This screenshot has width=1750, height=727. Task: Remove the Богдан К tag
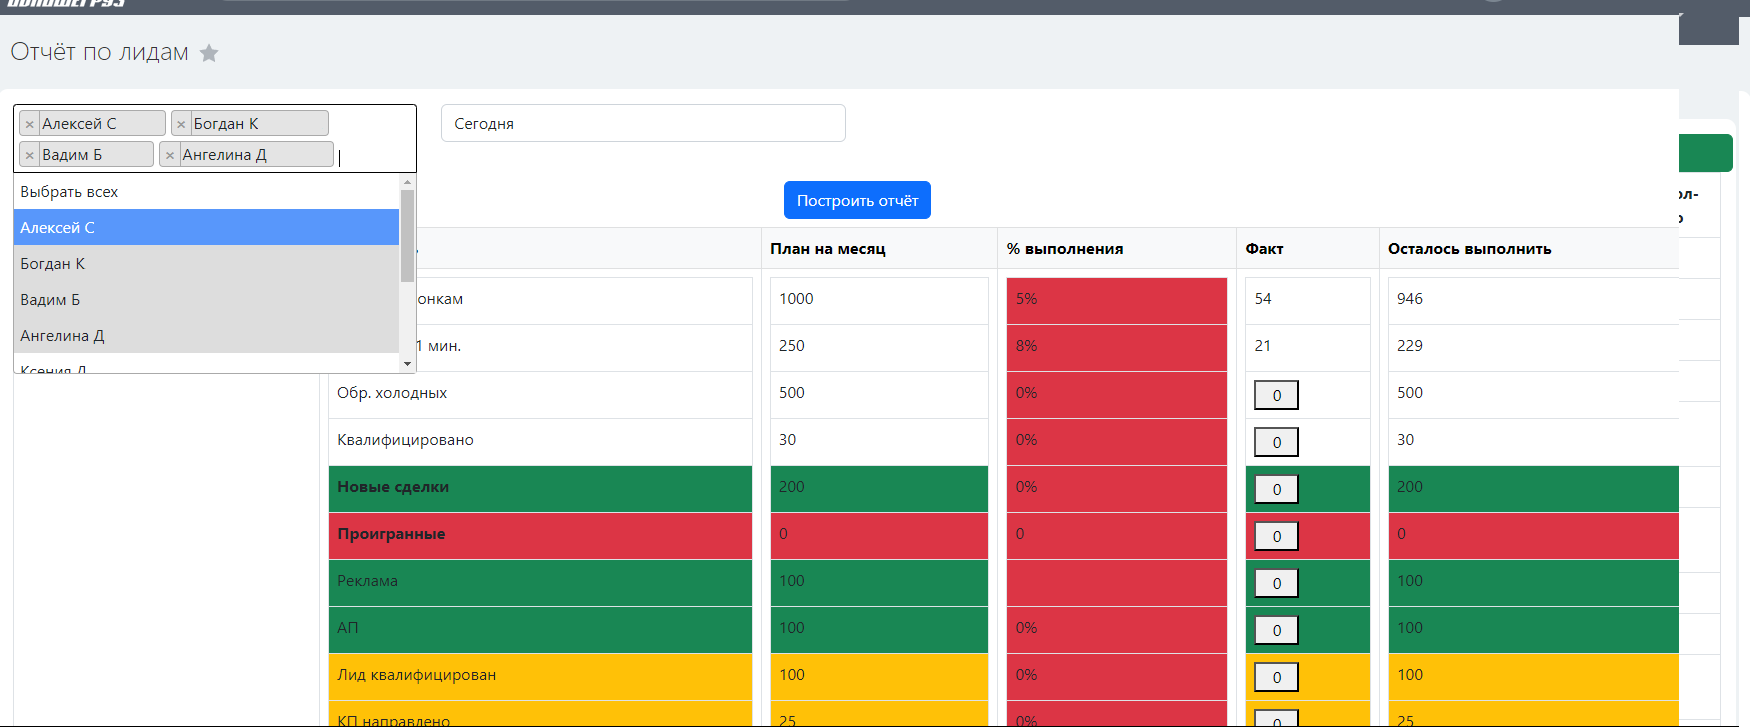[x=181, y=124]
